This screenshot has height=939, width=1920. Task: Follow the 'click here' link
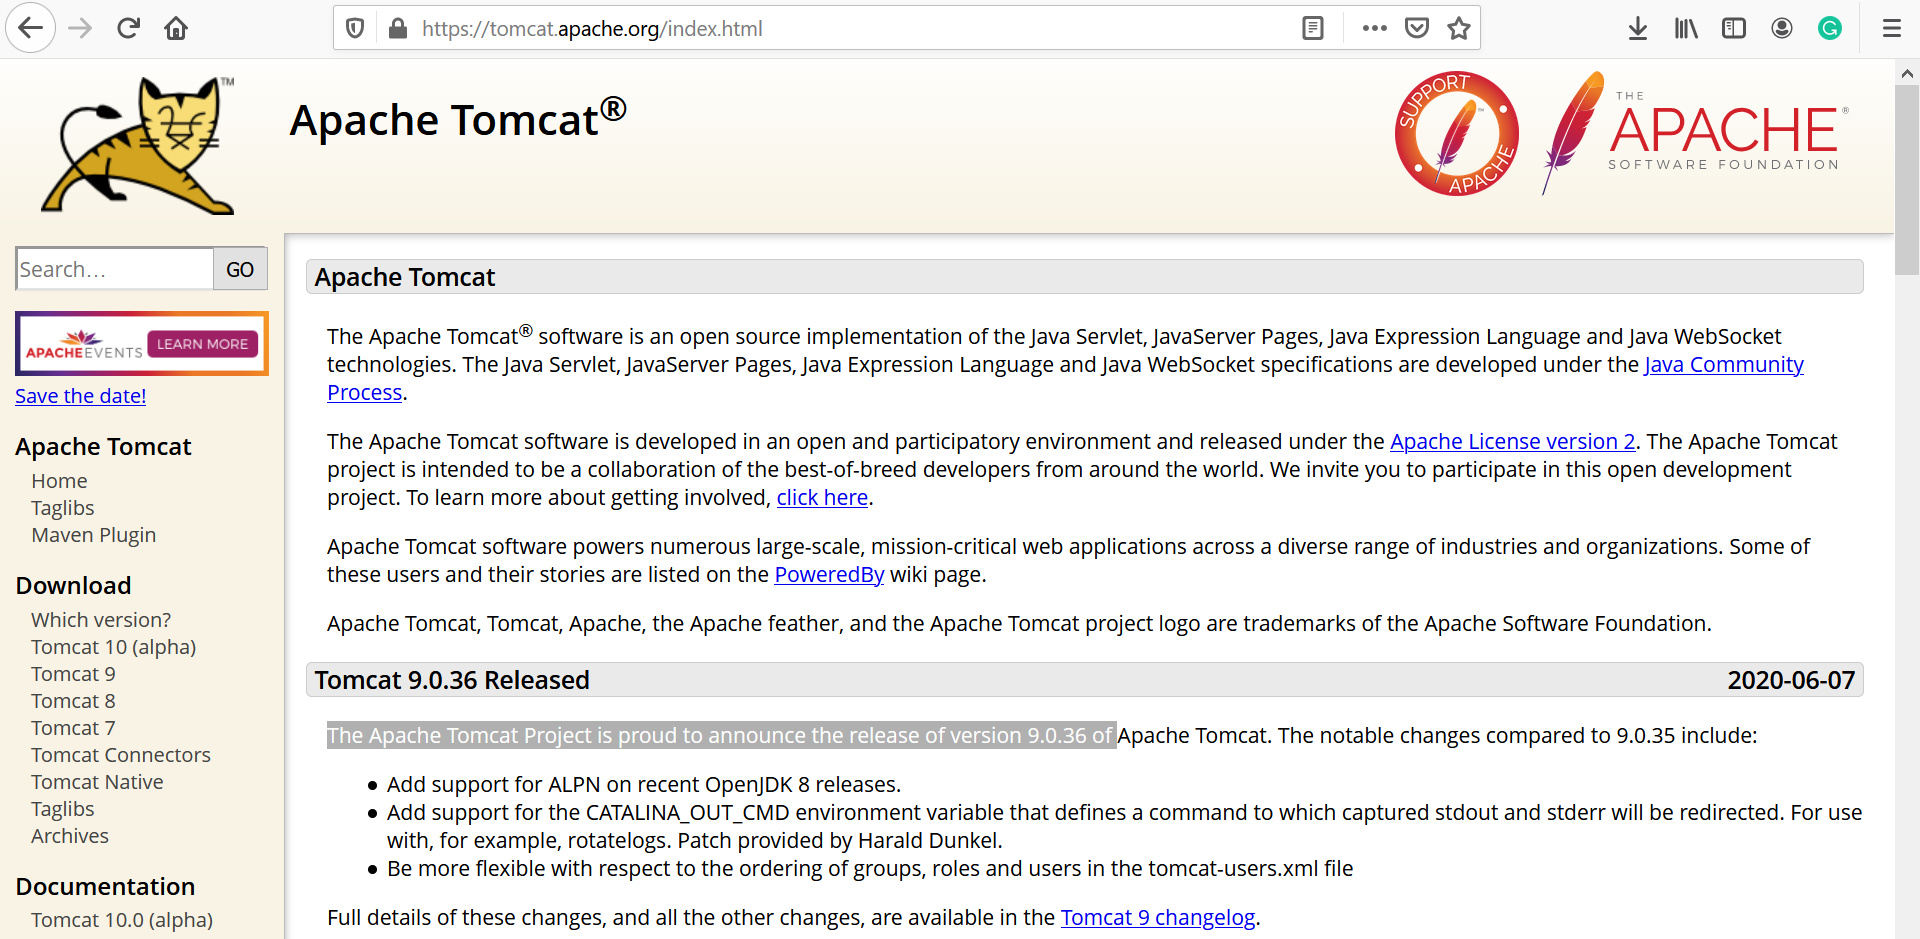[x=822, y=498]
